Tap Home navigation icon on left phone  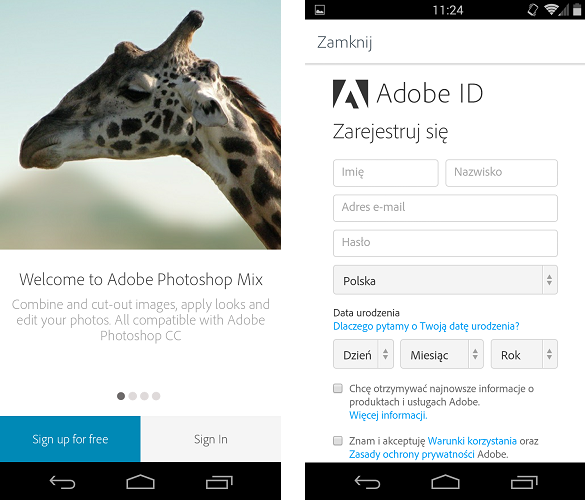140,482
